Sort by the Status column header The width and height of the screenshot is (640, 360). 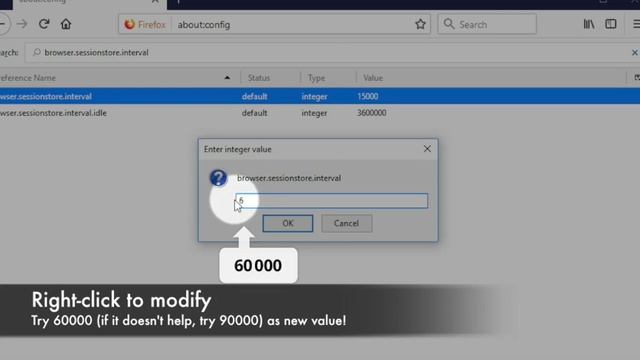point(270,78)
